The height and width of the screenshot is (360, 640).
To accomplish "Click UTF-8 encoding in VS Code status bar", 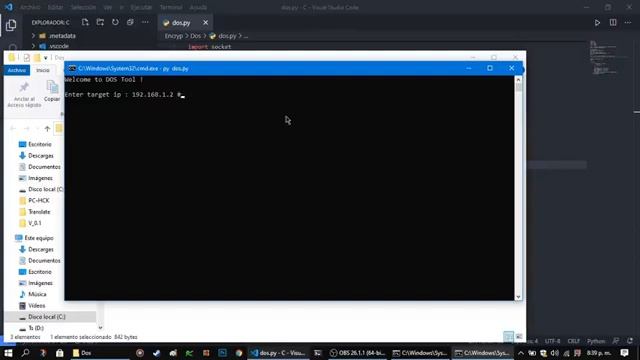I will point(552,341).
